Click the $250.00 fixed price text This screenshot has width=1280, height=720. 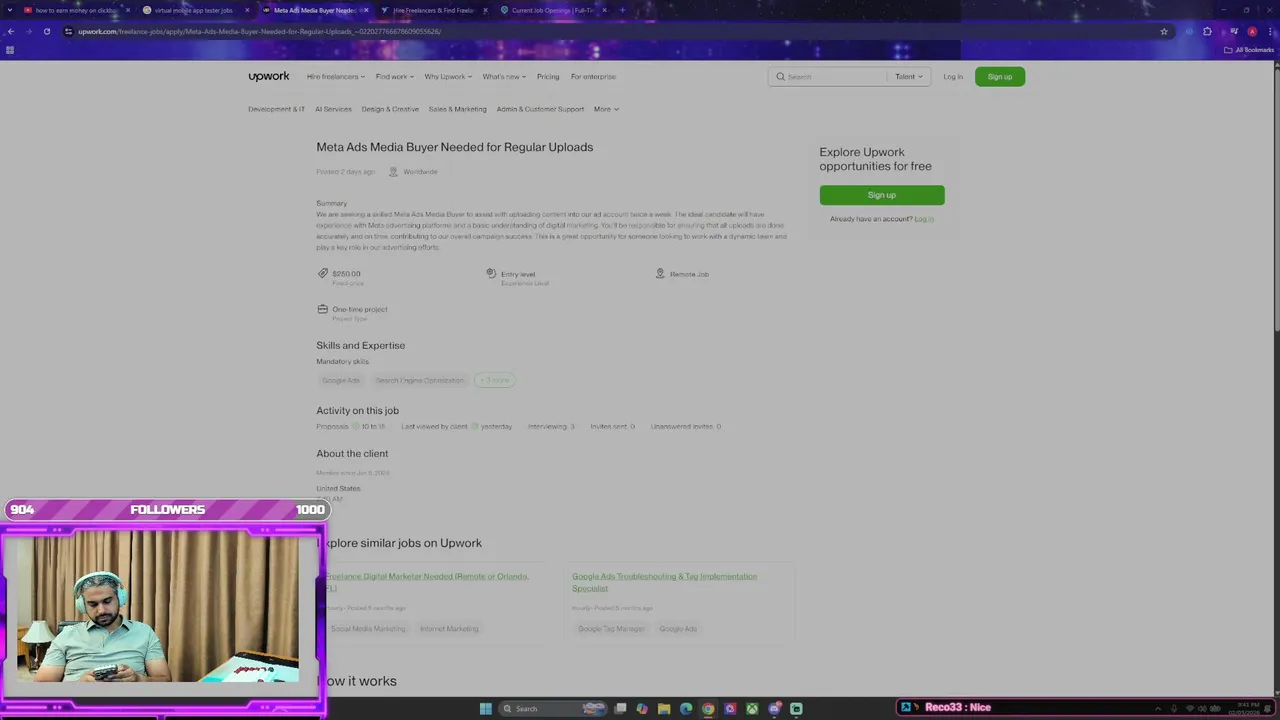pyautogui.click(x=346, y=274)
